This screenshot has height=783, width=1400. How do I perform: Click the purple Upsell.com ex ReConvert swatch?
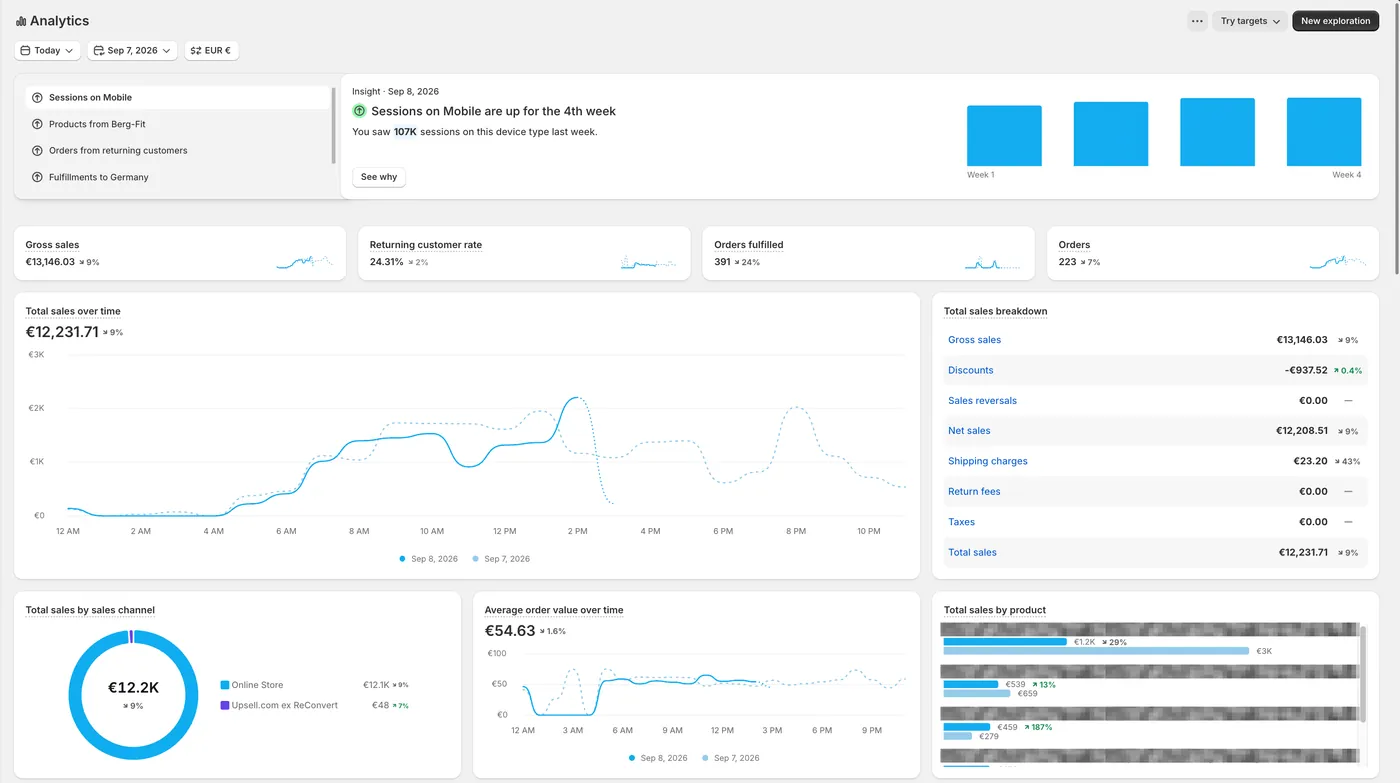pyautogui.click(x=225, y=705)
